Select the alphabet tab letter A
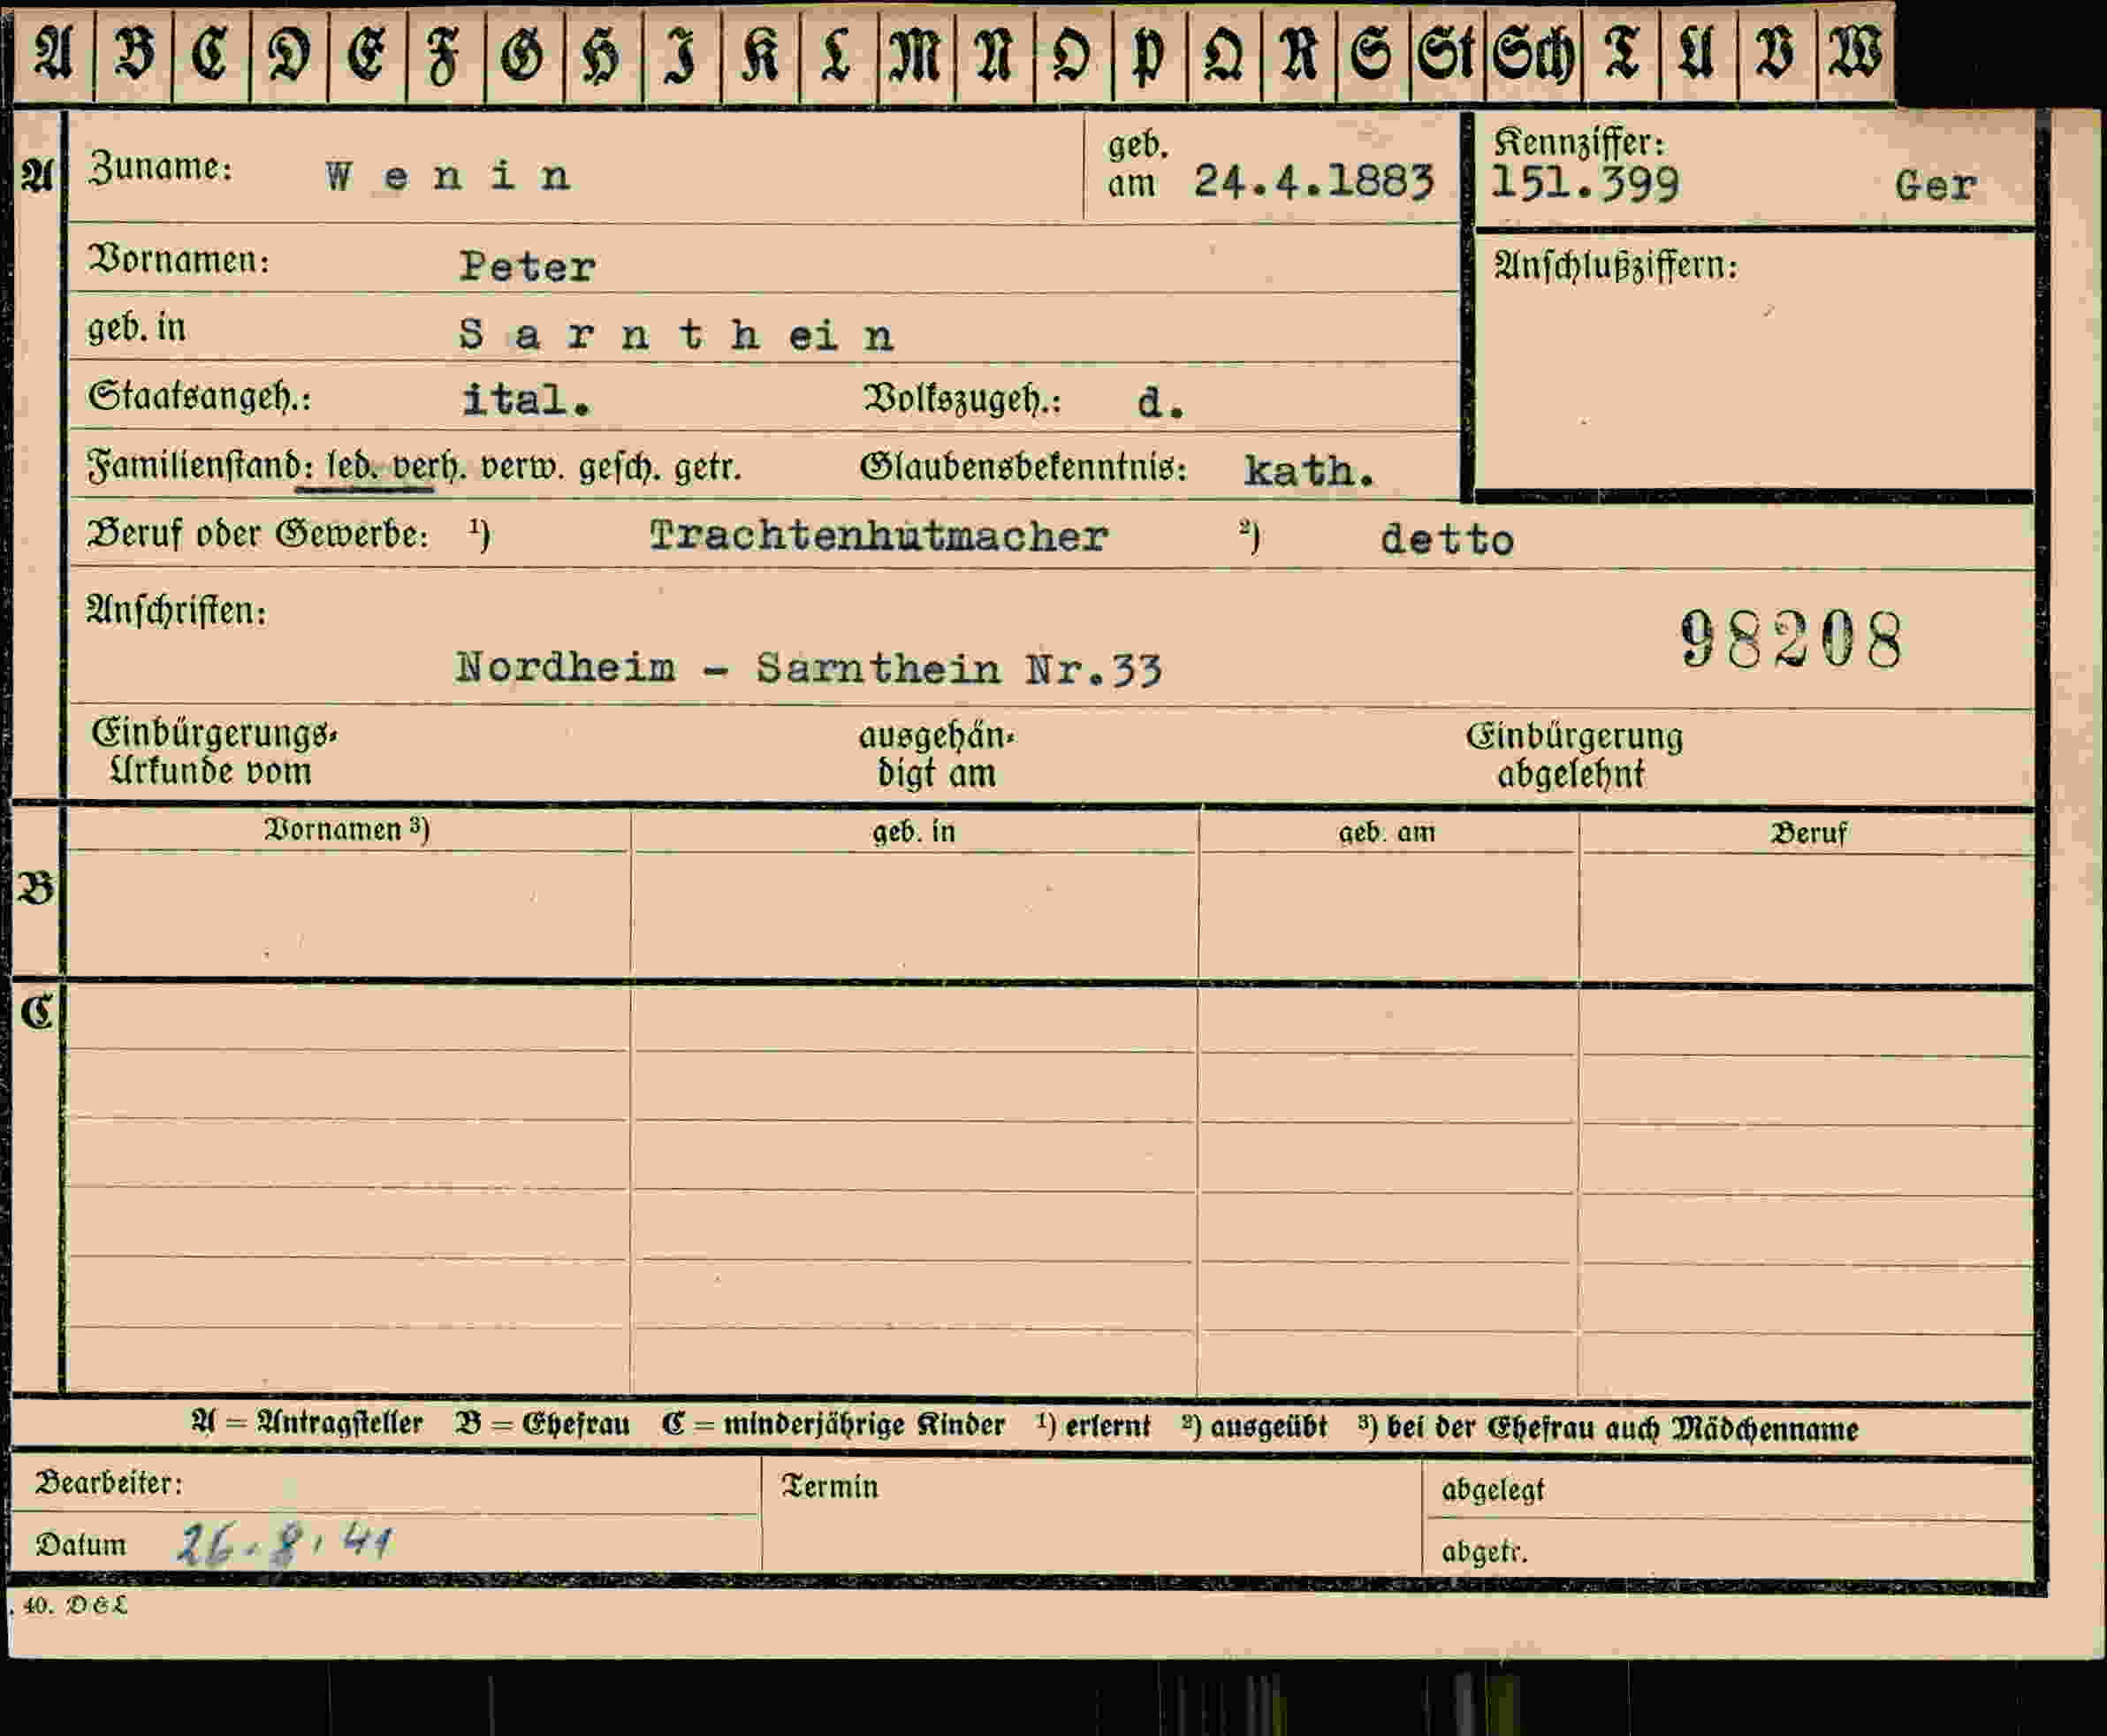The width and height of the screenshot is (2107, 1736). click(x=54, y=54)
